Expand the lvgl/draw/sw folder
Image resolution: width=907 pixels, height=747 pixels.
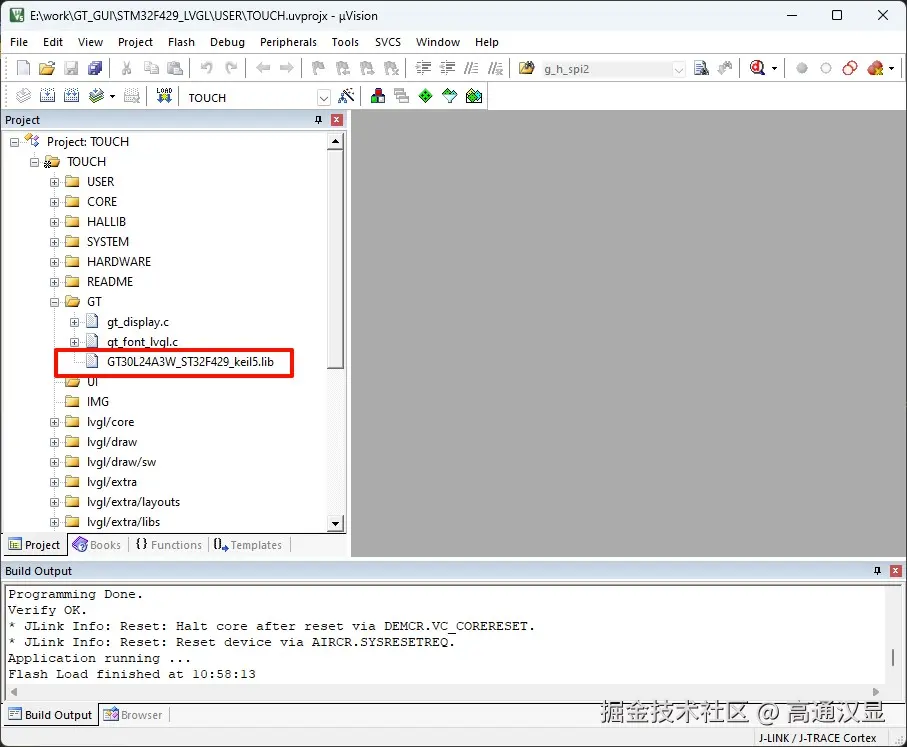pyautogui.click(x=54, y=462)
